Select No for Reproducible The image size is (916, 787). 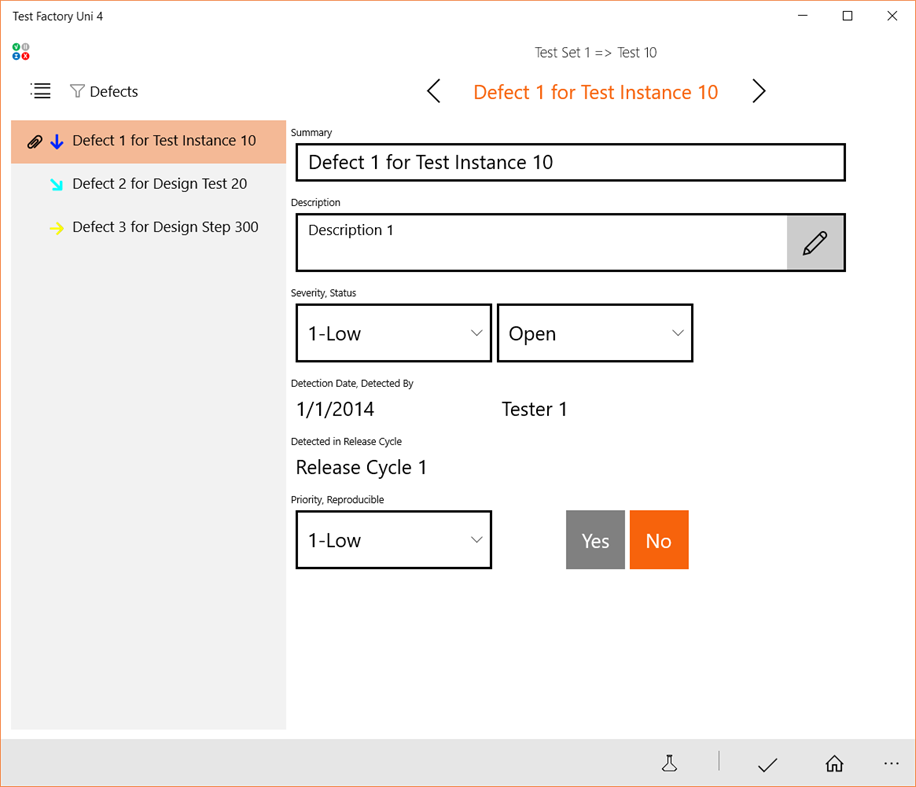659,540
